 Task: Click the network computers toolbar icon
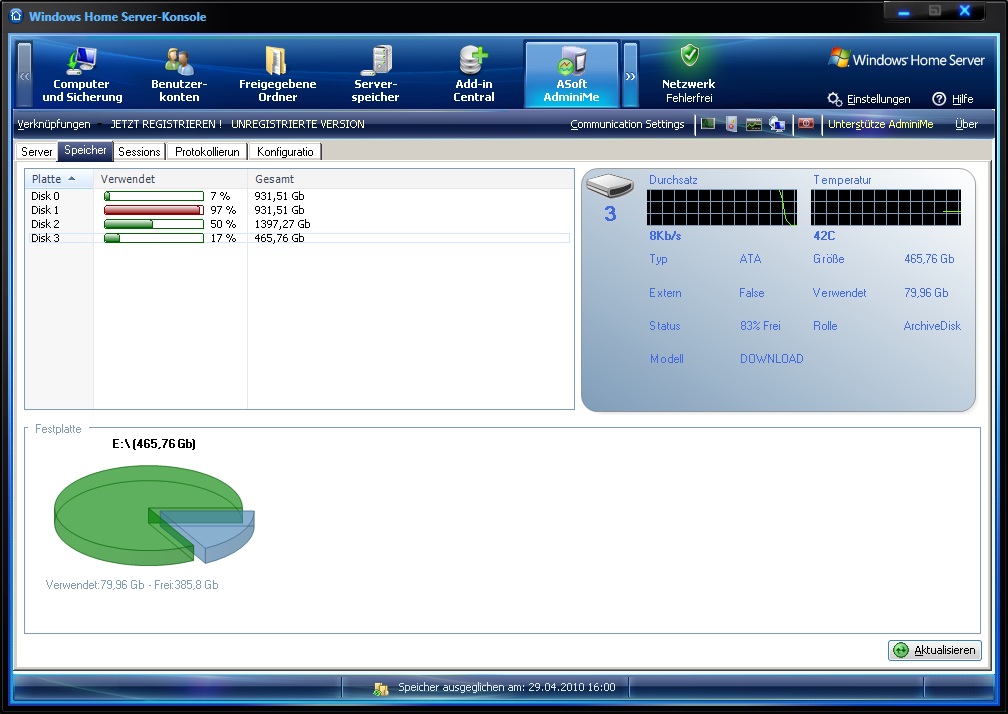pos(777,124)
